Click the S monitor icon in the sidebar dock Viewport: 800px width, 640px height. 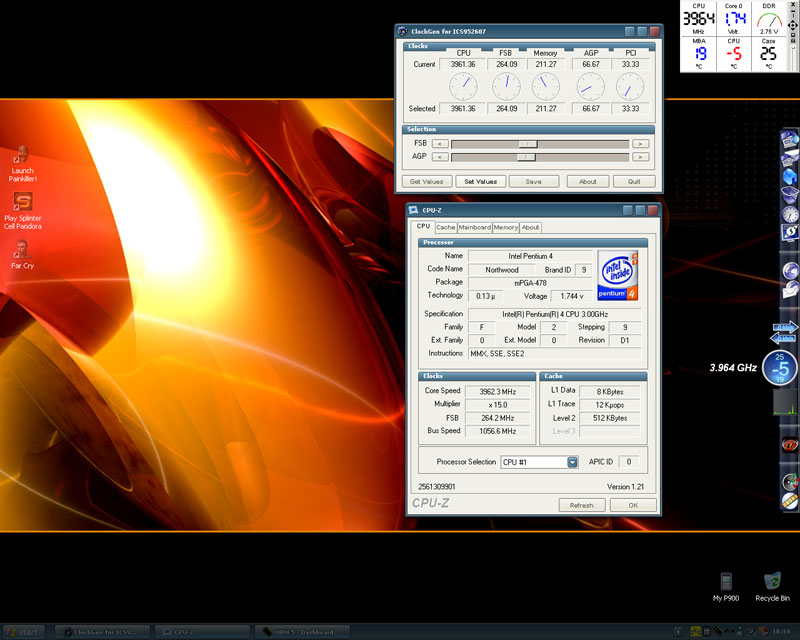click(x=790, y=232)
